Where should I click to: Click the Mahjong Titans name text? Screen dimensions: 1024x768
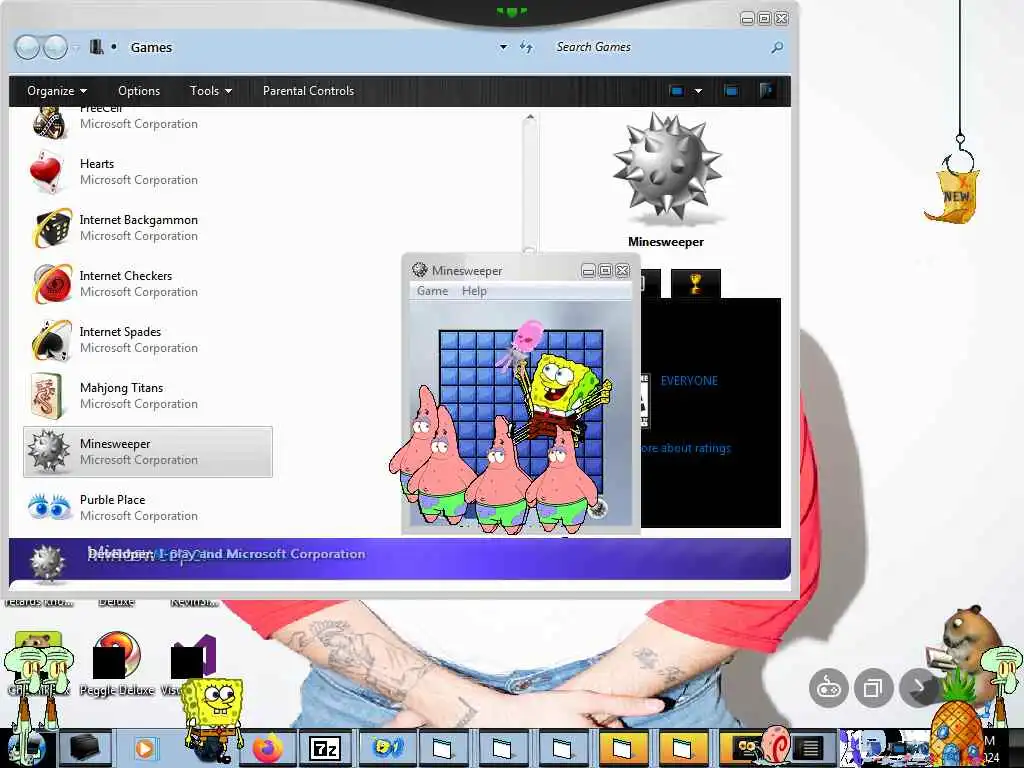click(x=121, y=388)
